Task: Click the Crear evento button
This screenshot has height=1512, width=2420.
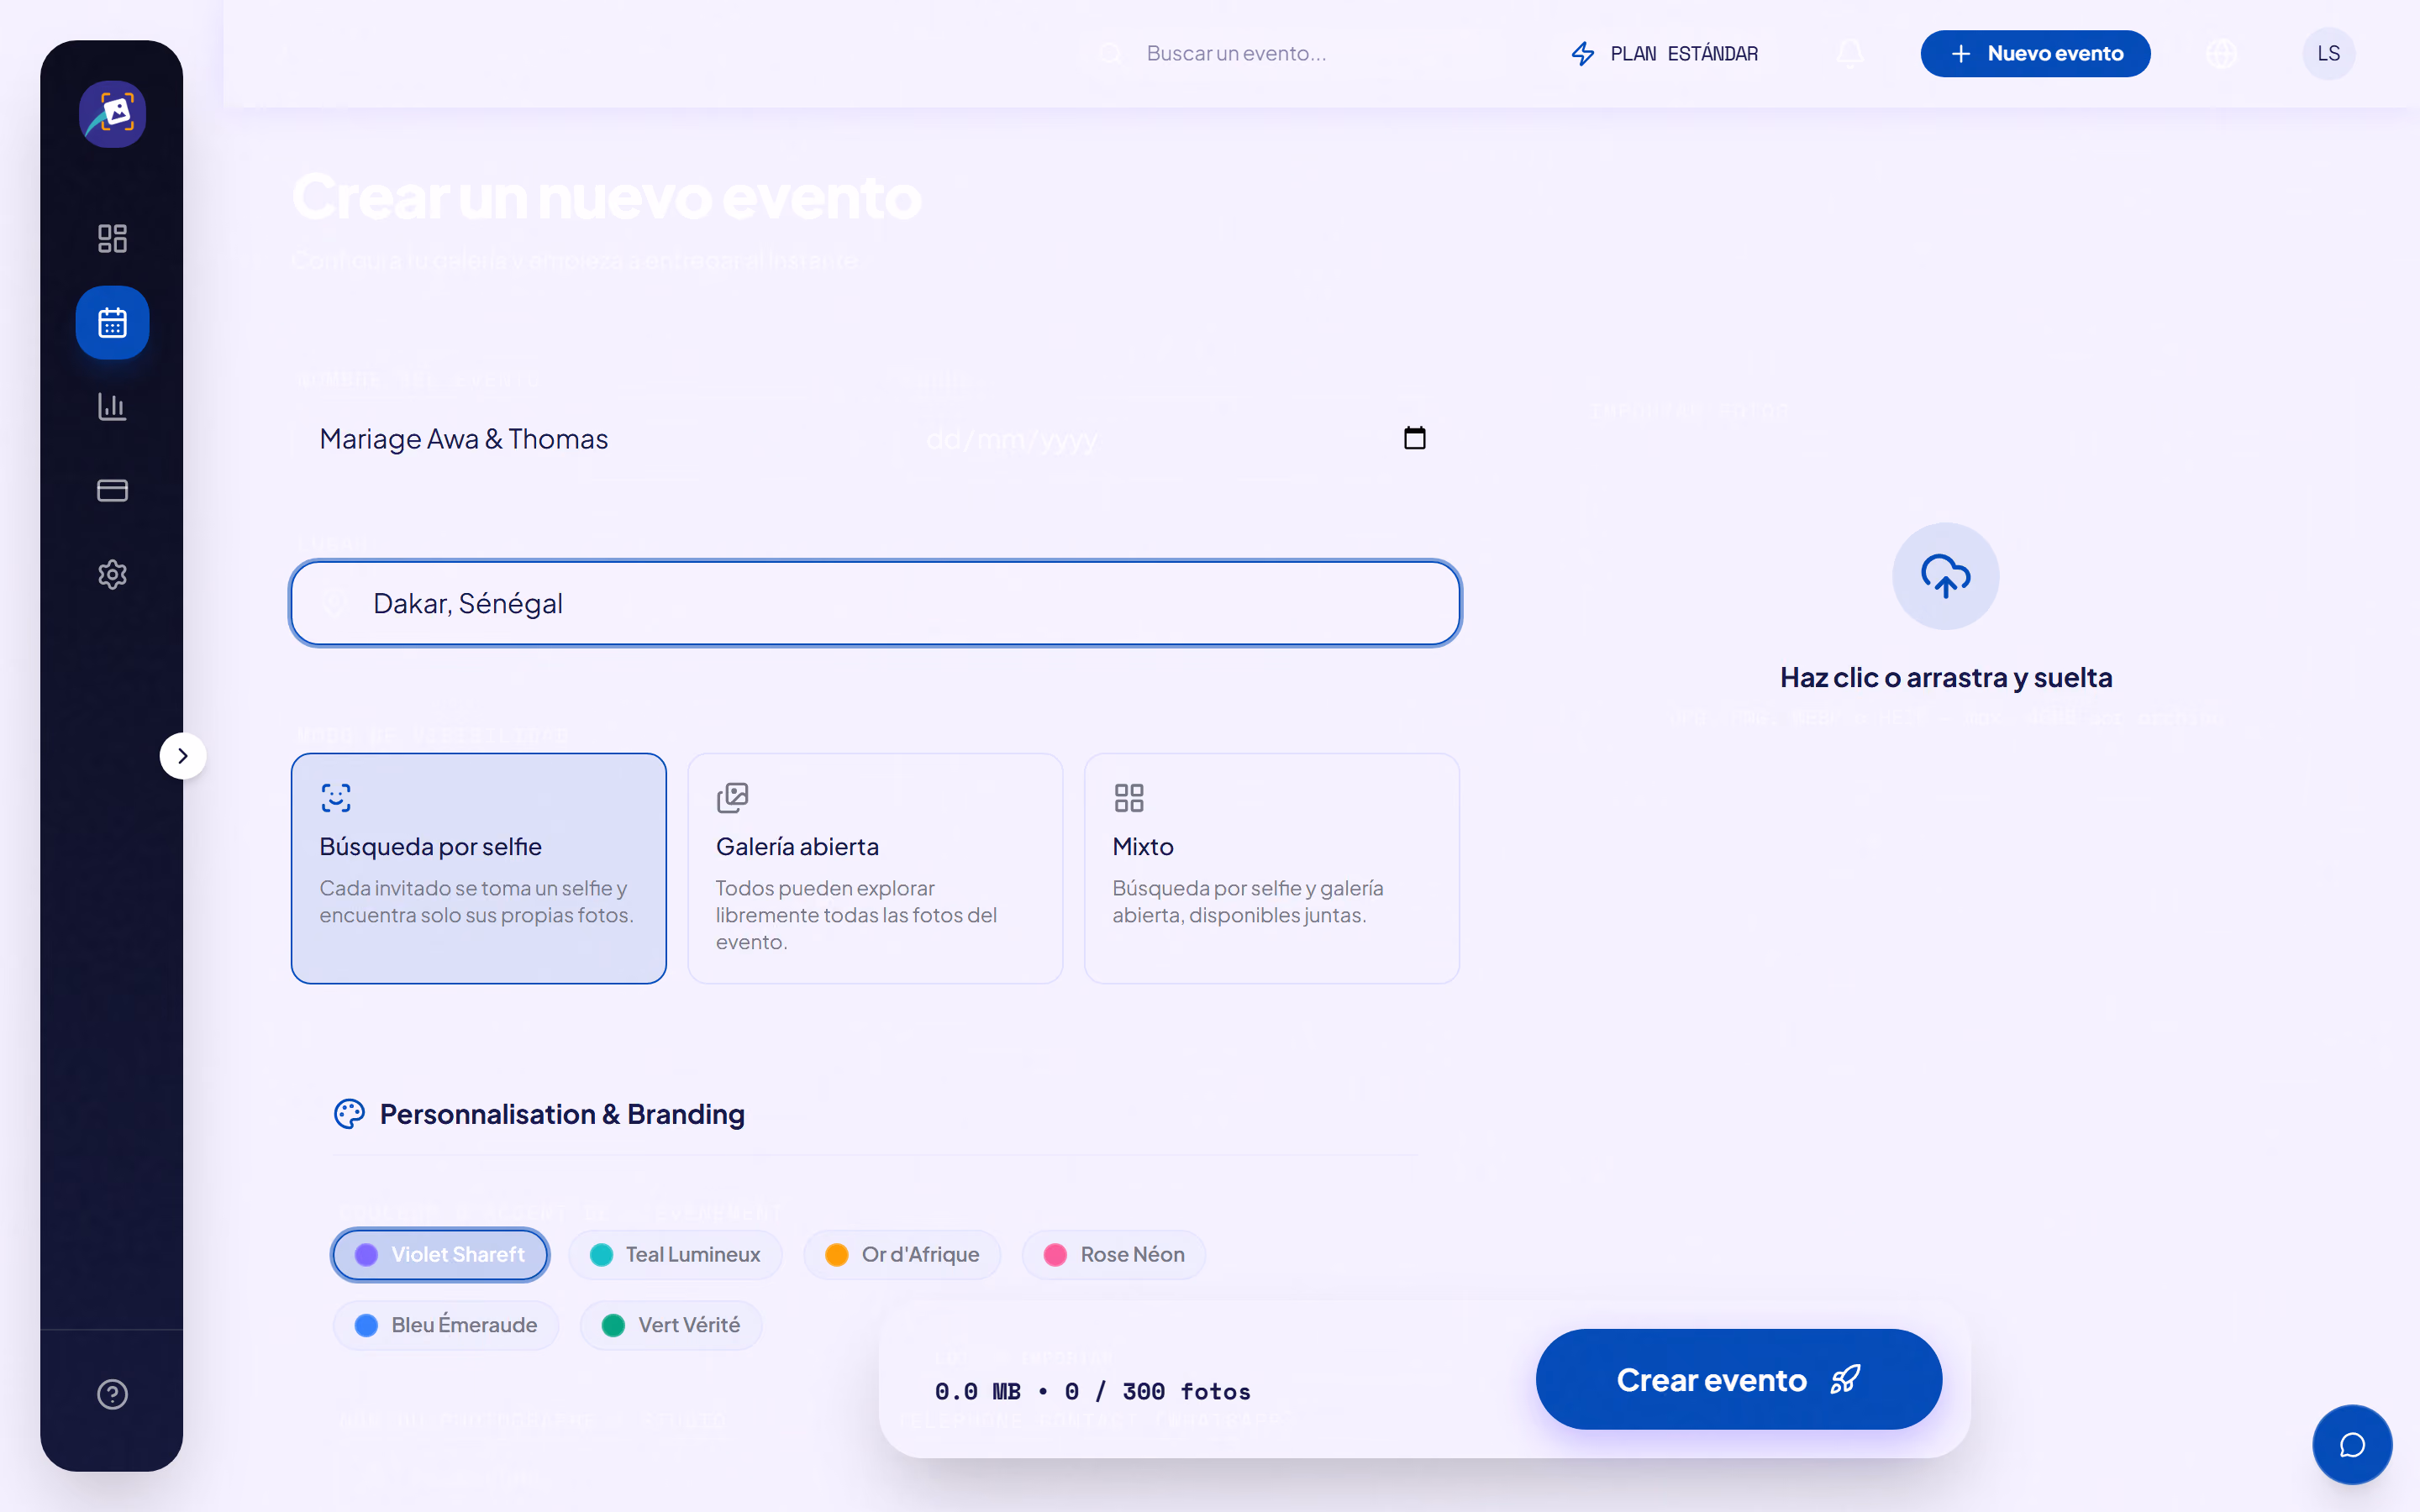Action: pyautogui.click(x=1738, y=1380)
